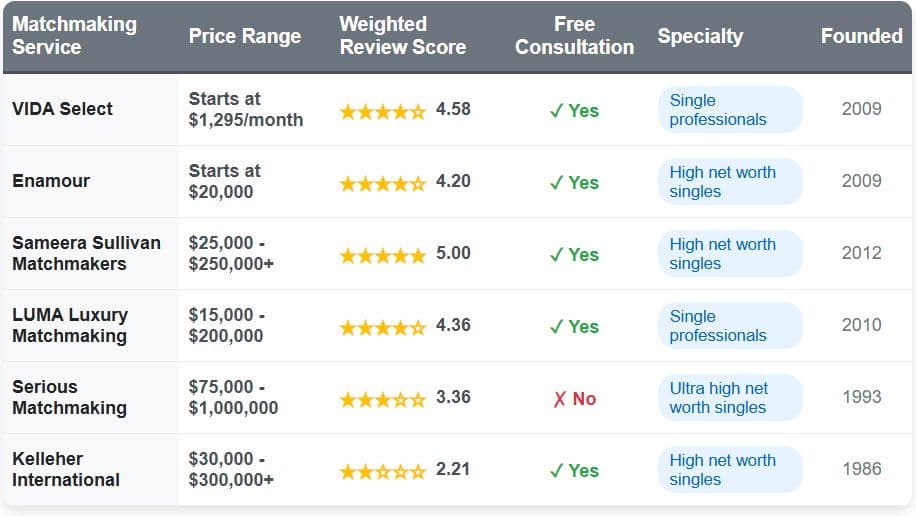916x516 pixels.
Task: Click the Kelleher International service name
Action: pos(66,469)
